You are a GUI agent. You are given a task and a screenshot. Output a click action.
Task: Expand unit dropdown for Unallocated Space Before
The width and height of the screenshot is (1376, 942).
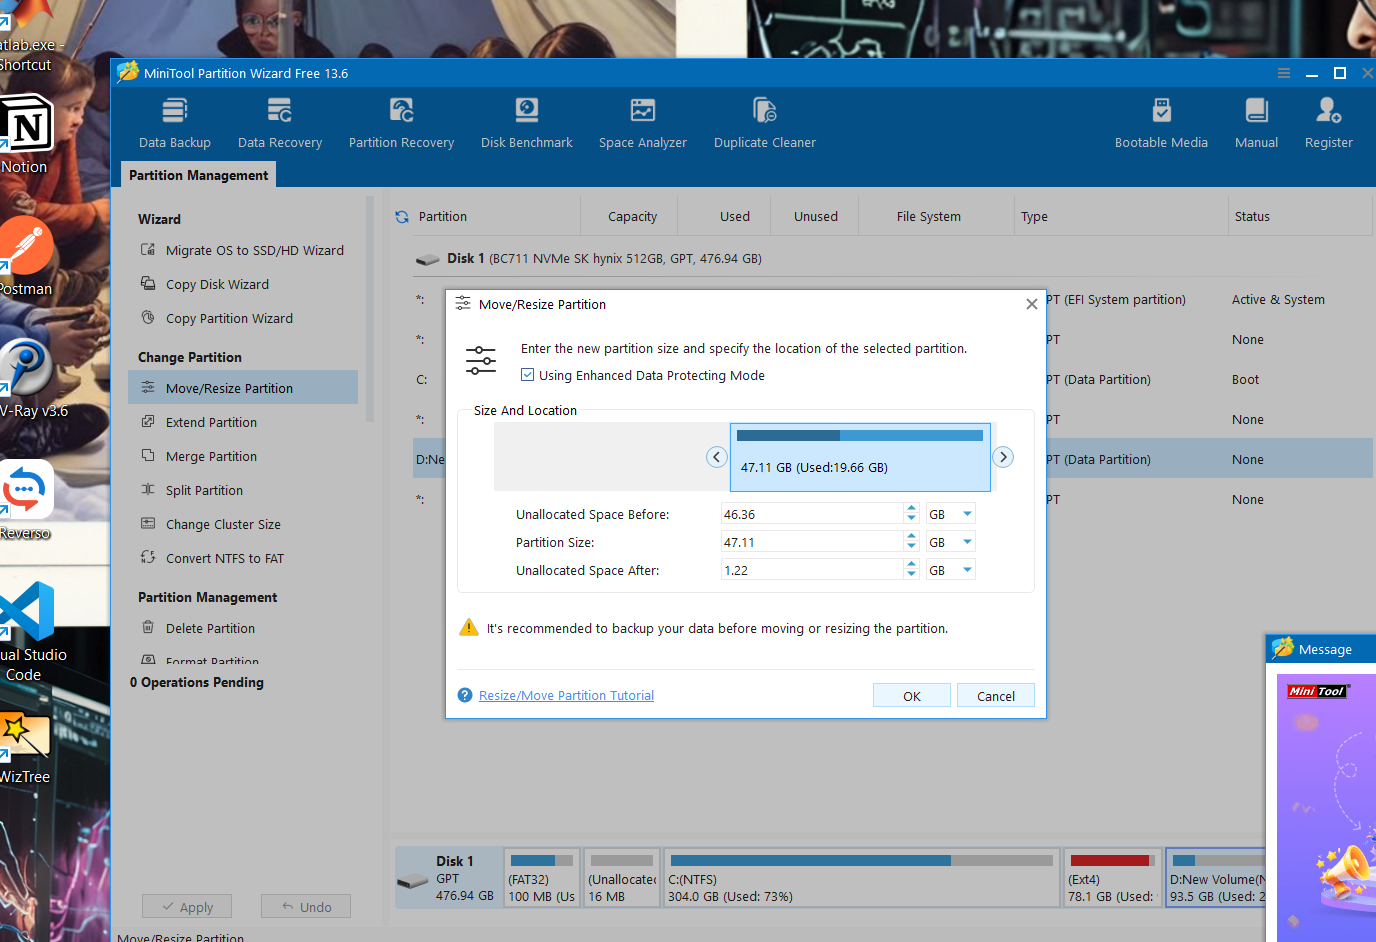(967, 514)
